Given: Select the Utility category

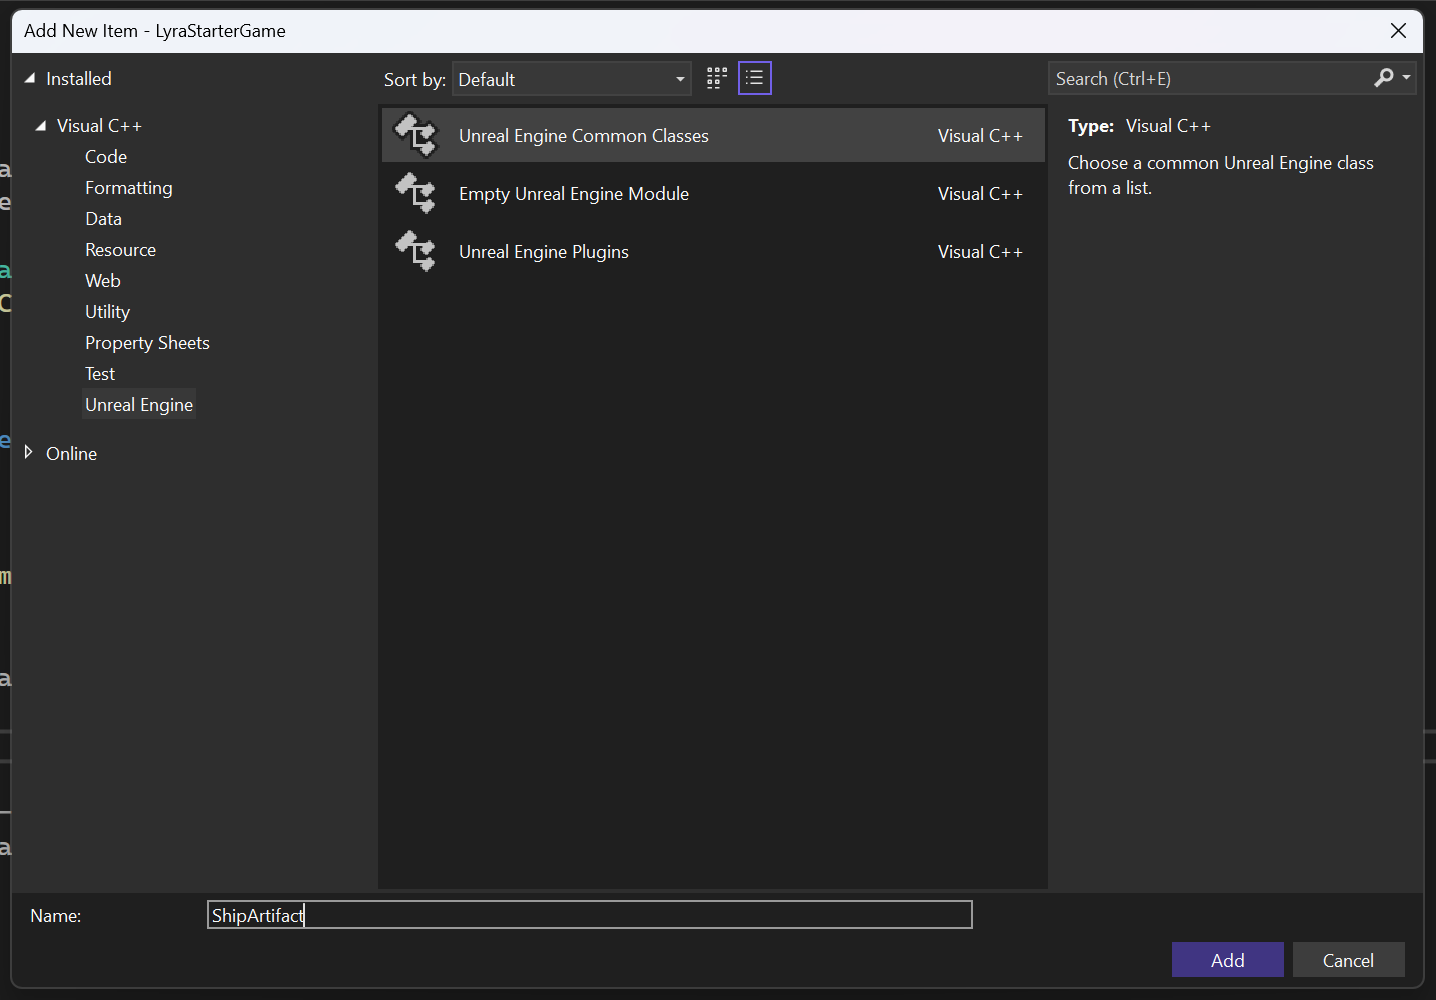Looking at the screenshot, I should [x=108, y=312].
